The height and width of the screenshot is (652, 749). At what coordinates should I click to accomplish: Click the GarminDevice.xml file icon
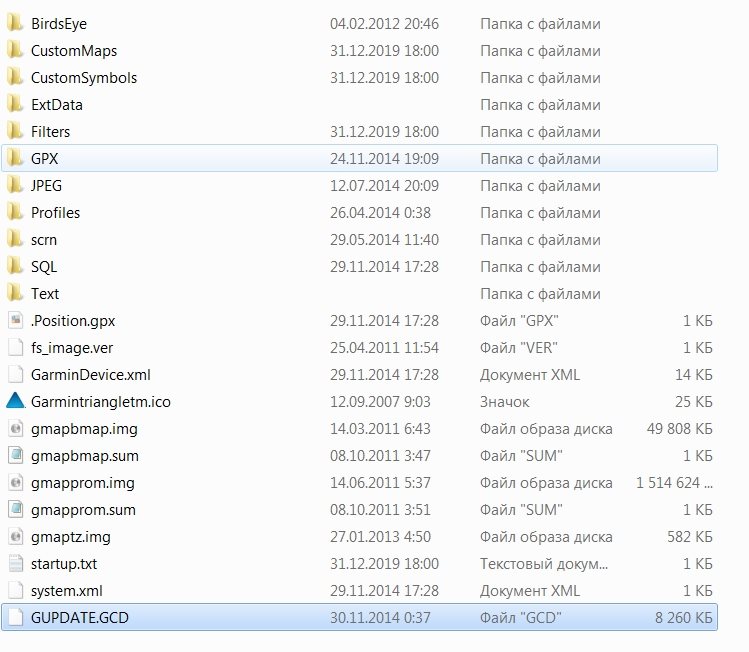(x=15, y=374)
